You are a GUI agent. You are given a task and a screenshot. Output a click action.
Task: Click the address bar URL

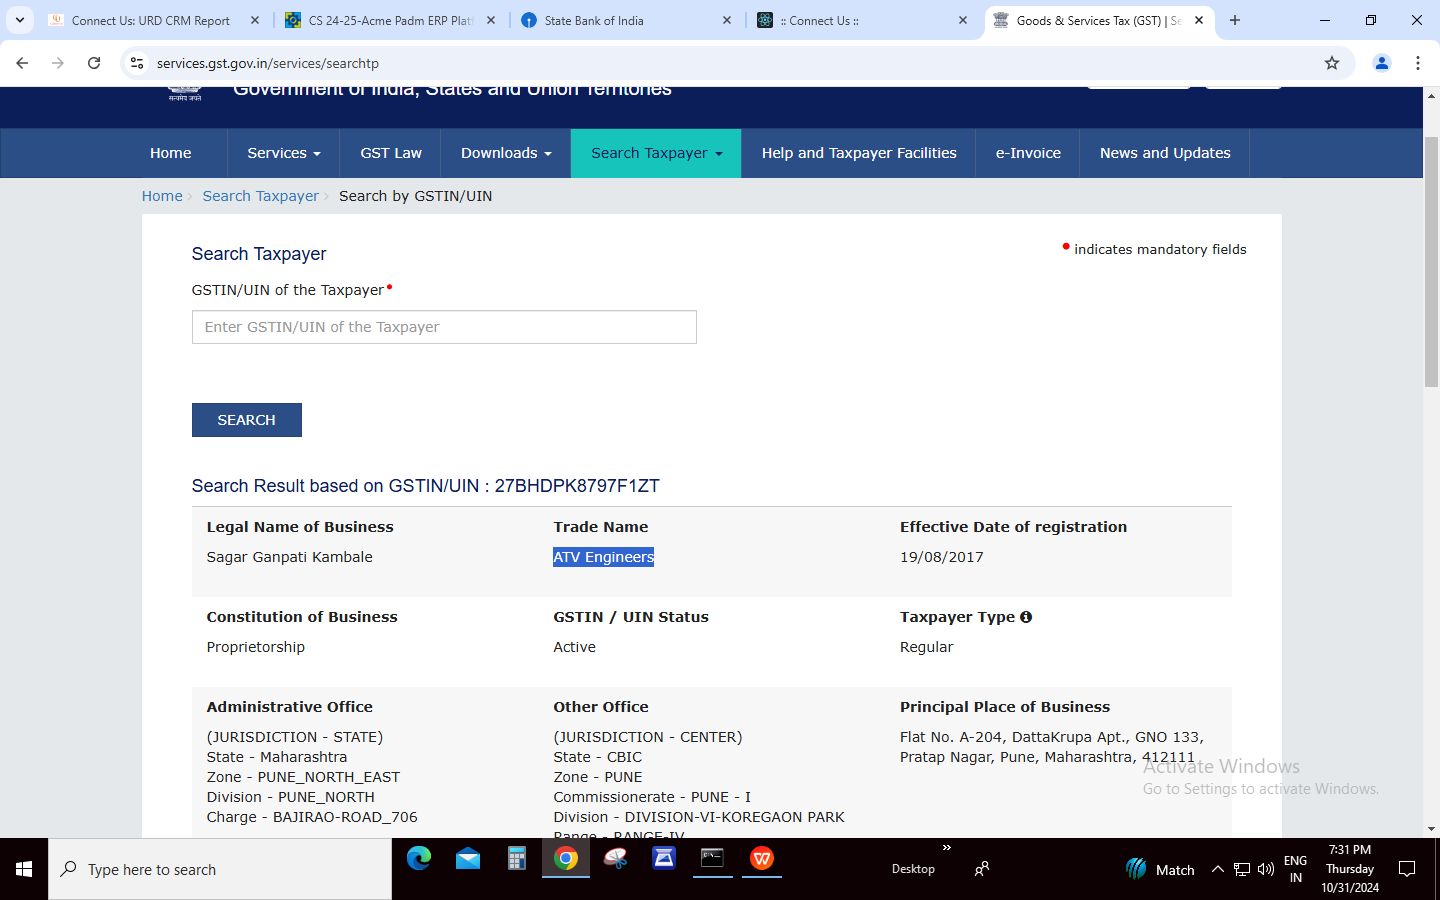point(268,63)
